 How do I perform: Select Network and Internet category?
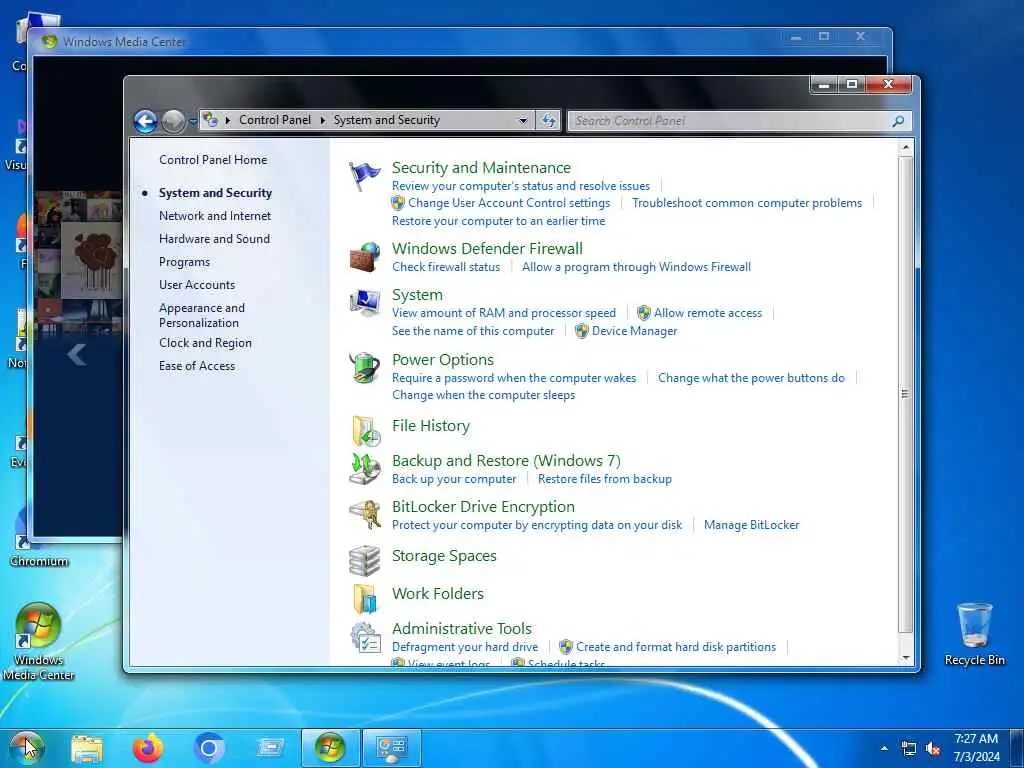coord(215,216)
